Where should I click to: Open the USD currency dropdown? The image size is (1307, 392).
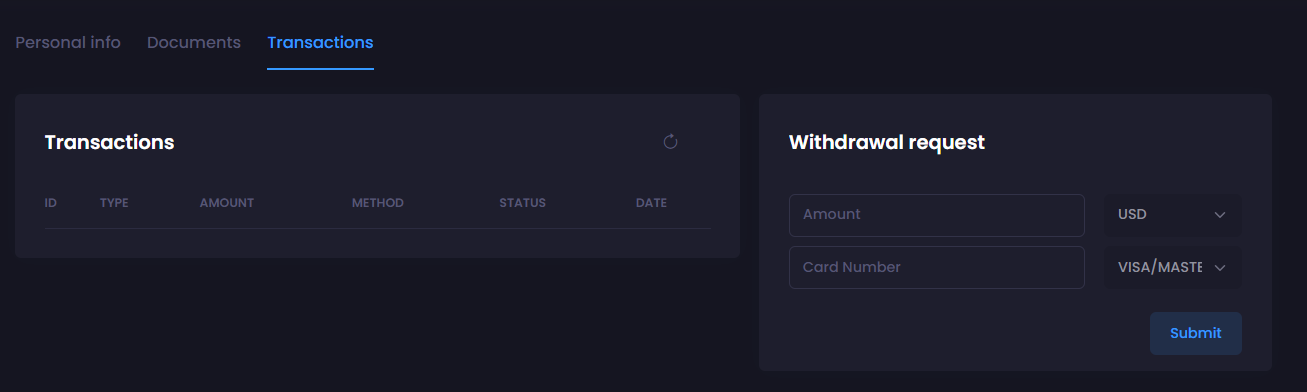pos(1173,215)
